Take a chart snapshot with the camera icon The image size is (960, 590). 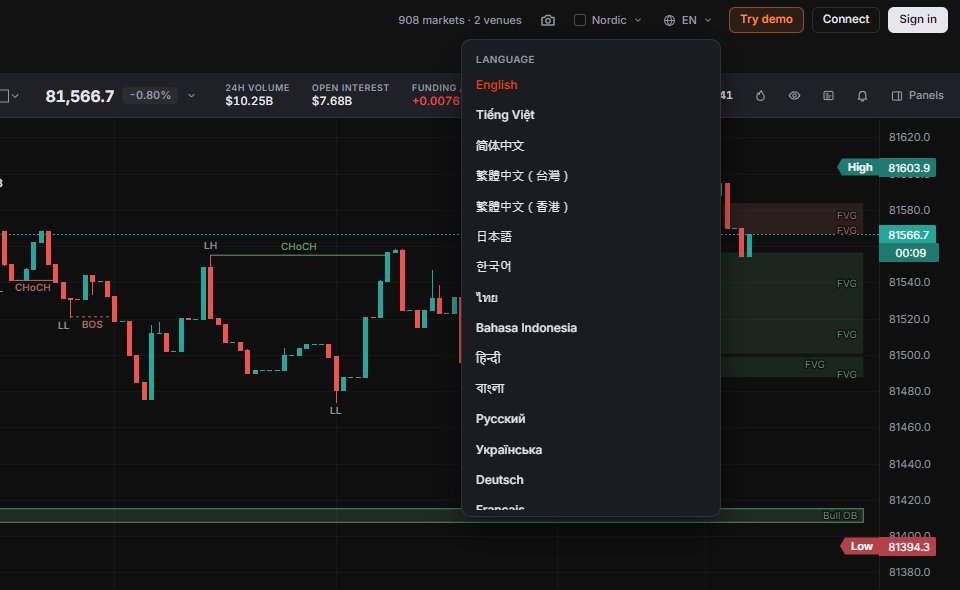coord(548,20)
